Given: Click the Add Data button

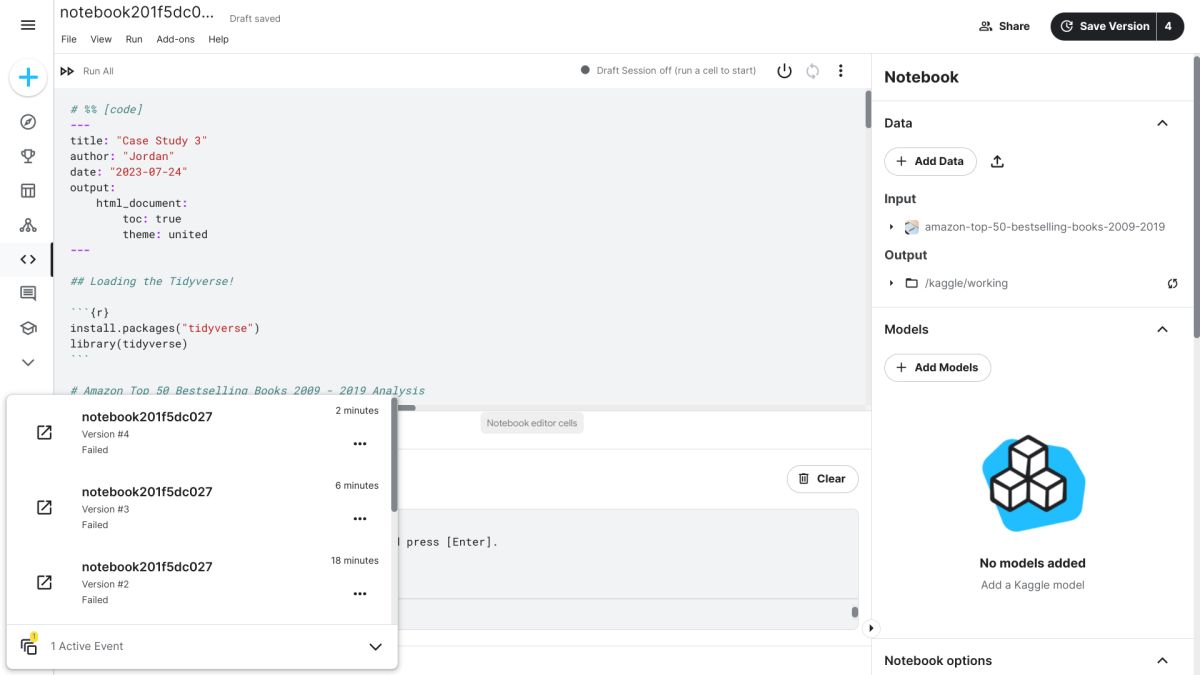Looking at the screenshot, I should point(930,161).
